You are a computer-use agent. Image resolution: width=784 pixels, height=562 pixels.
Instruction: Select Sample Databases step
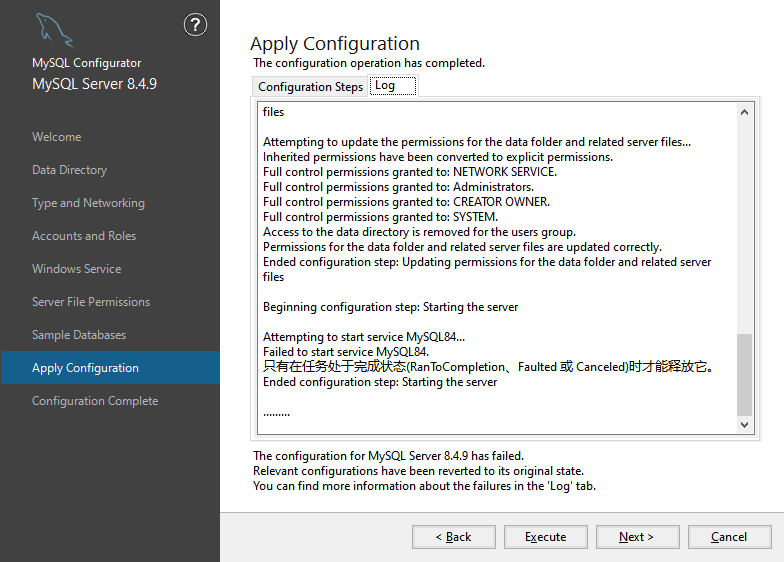click(79, 335)
